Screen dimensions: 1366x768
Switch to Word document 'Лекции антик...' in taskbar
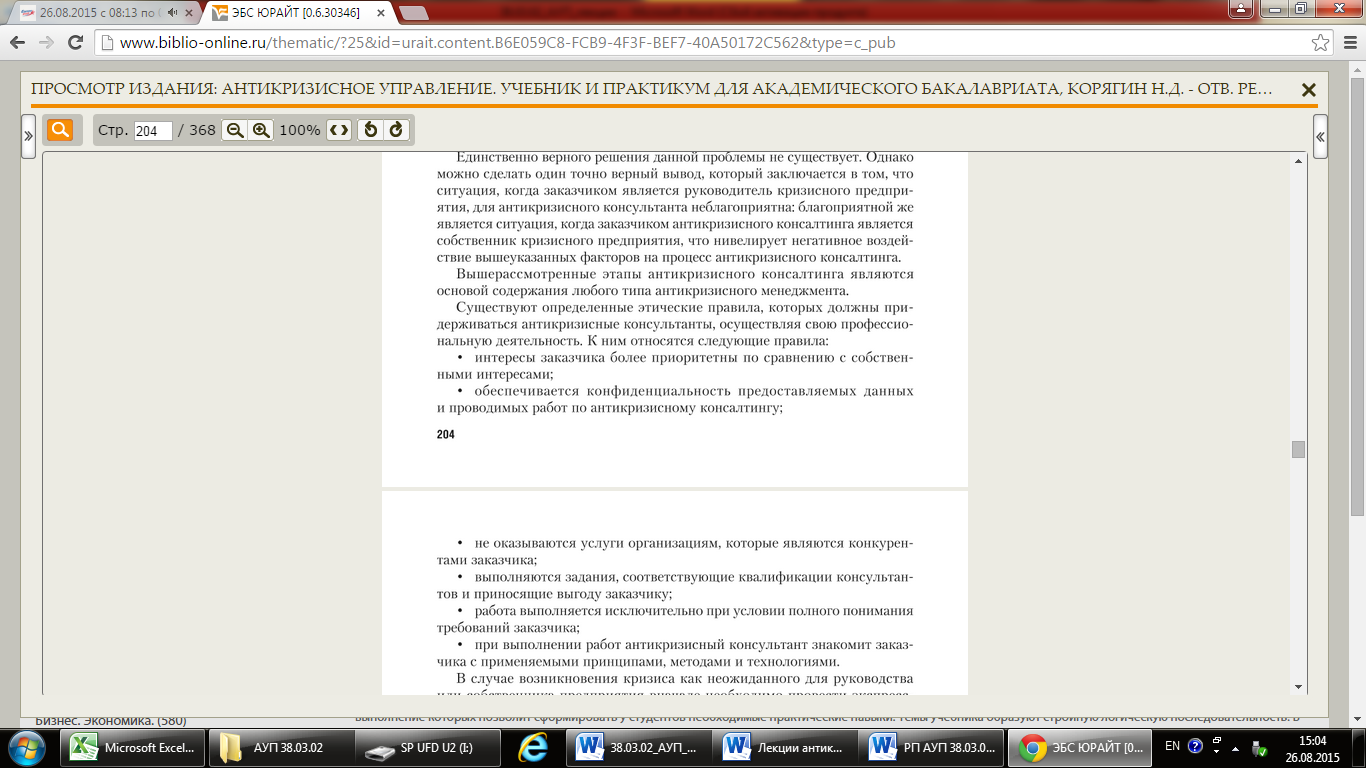(x=785, y=748)
